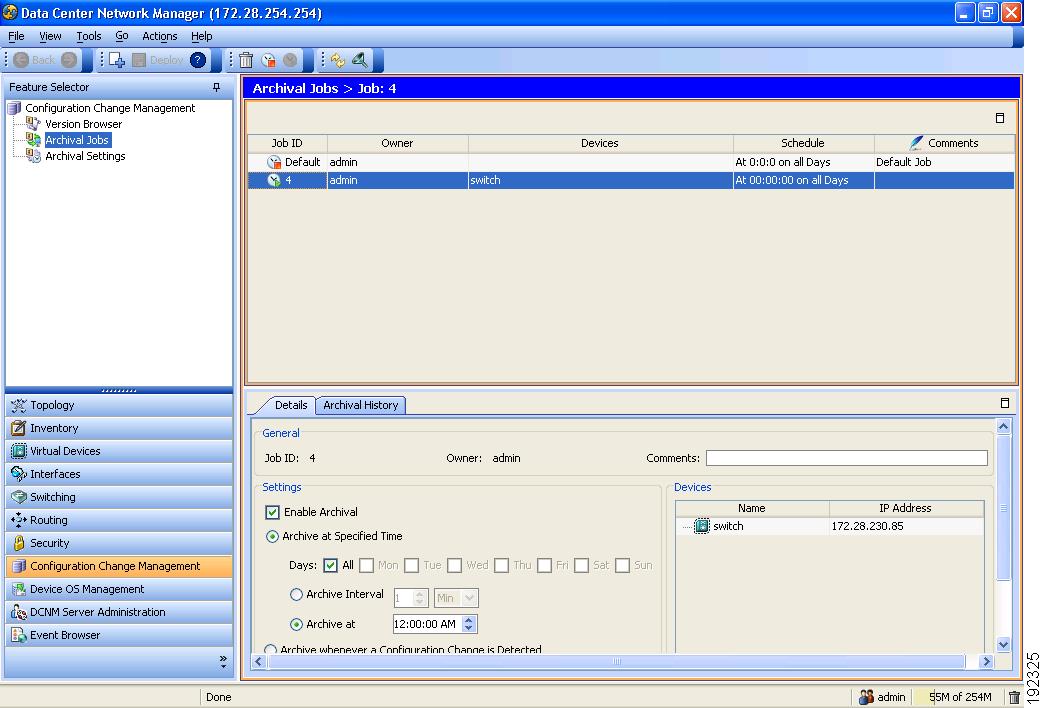Uncheck the Enable Archival checkbox
1044x708 pixels.
(272, 512)
